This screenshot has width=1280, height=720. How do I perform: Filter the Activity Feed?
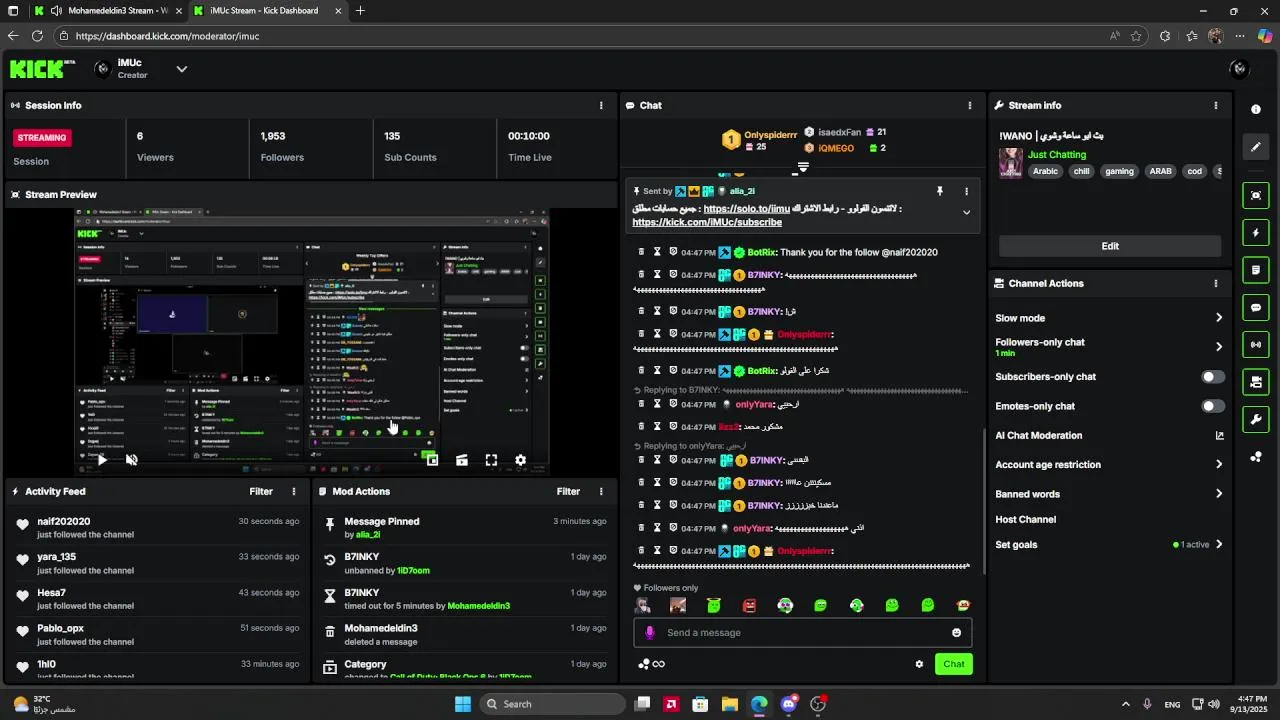click(x=261, y=492)
